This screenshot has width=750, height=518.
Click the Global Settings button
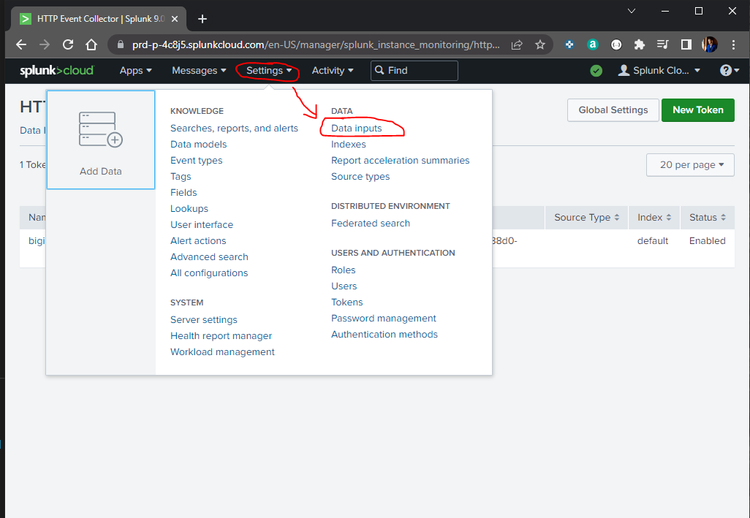point(612,110)
